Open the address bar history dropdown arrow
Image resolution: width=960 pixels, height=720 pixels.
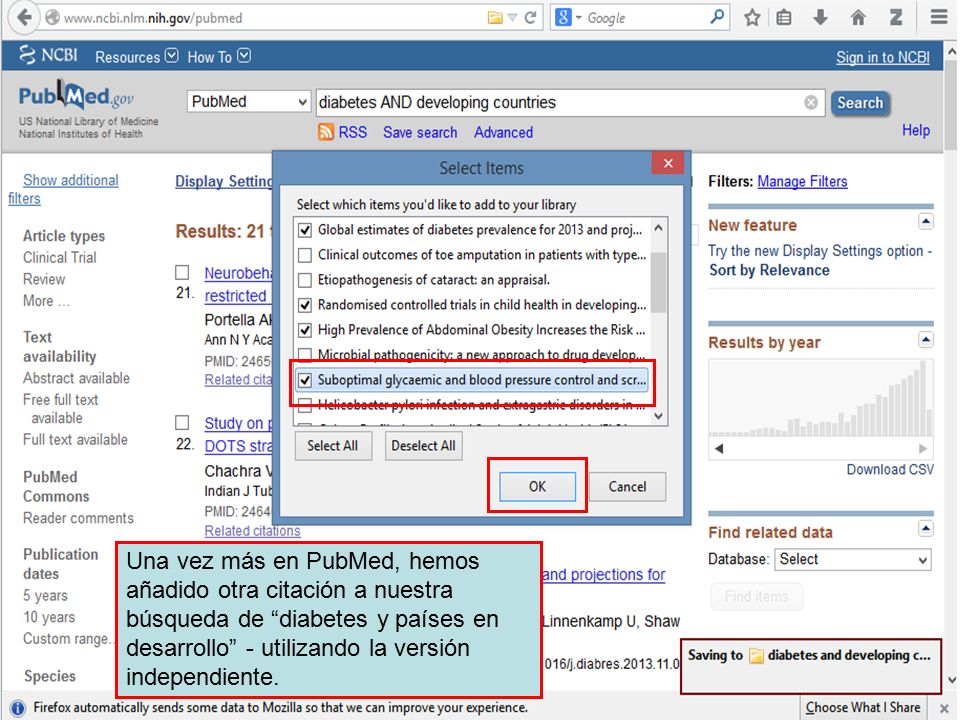click(x=512, y=18)
